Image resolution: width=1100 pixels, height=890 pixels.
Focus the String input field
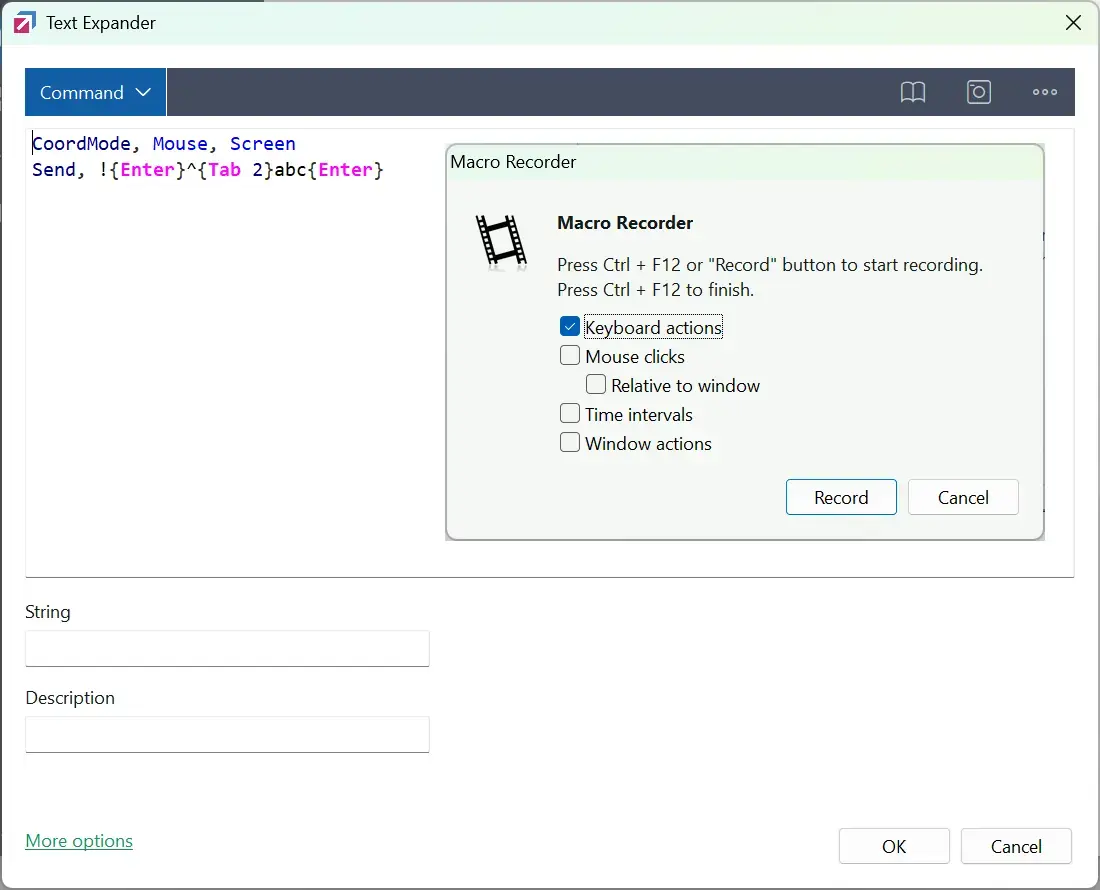(x=227, y=649)
